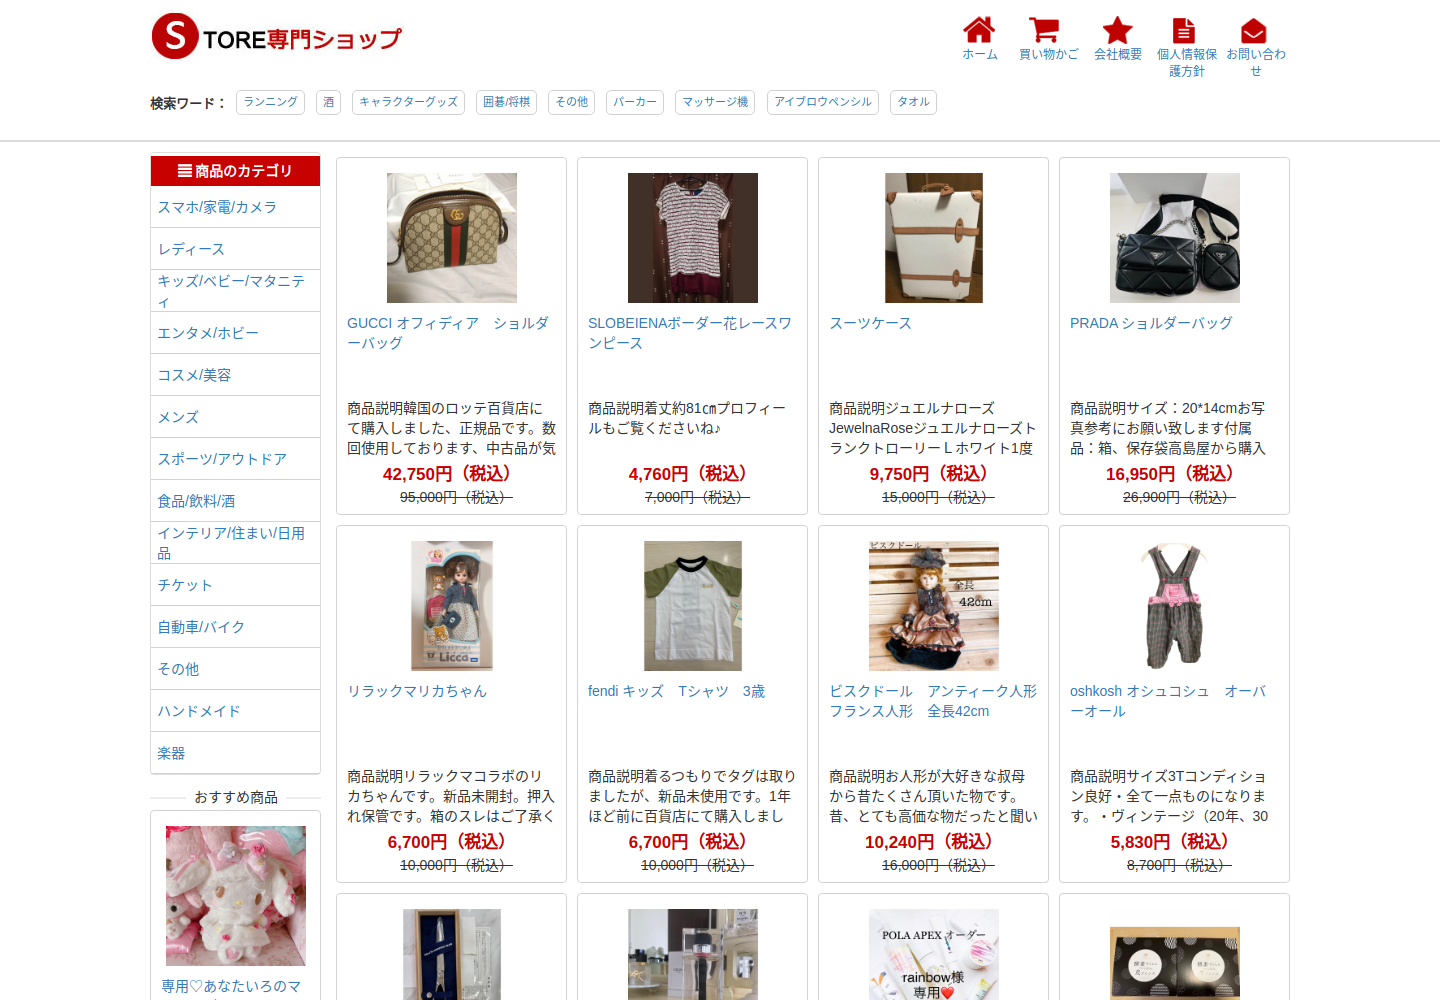Click the fendi kids T-shirt thumbnail

point(693,606)
